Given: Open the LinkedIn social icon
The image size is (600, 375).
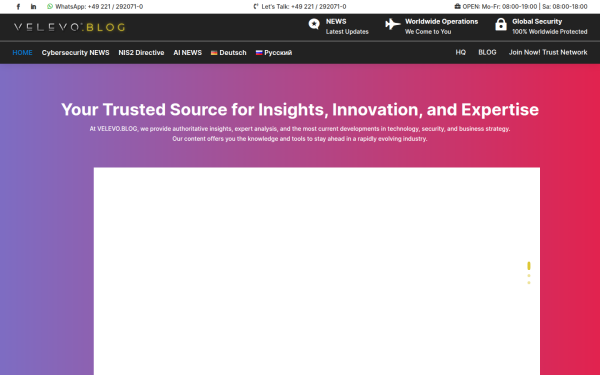Looking at the screenshot, I should (33, 7).
